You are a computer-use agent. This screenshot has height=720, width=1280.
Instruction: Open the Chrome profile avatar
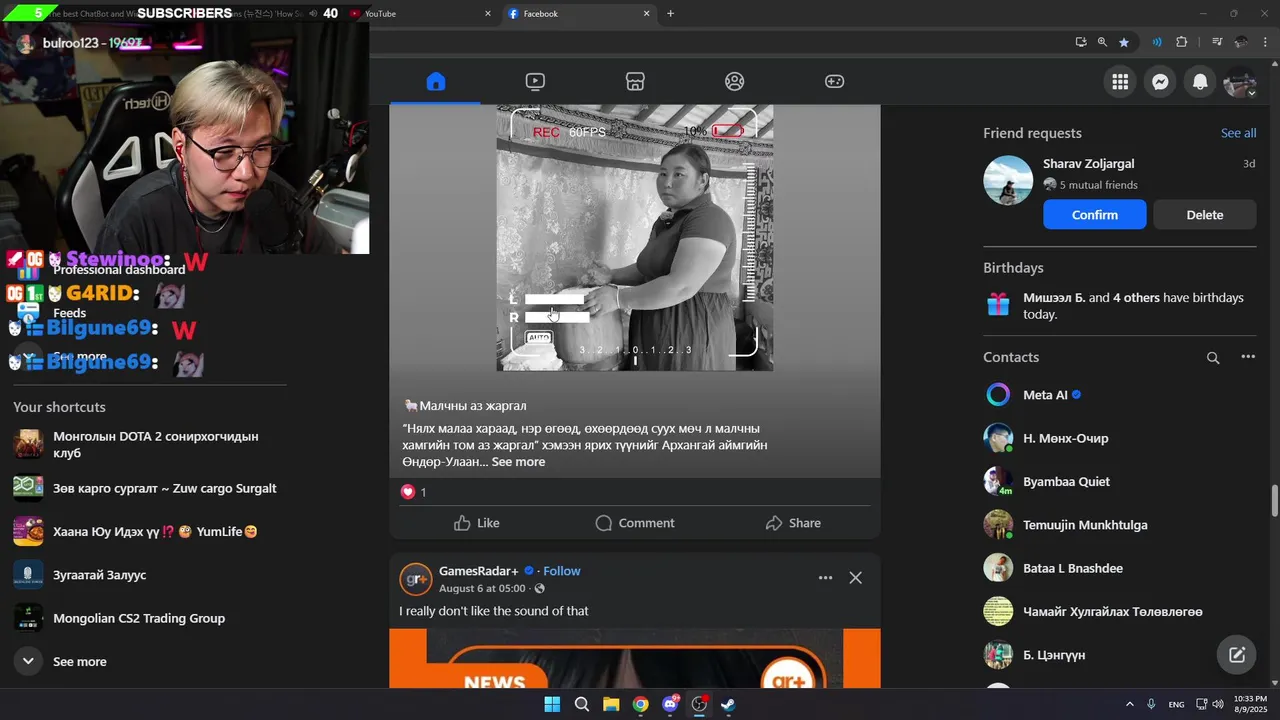coord(1241,42)
